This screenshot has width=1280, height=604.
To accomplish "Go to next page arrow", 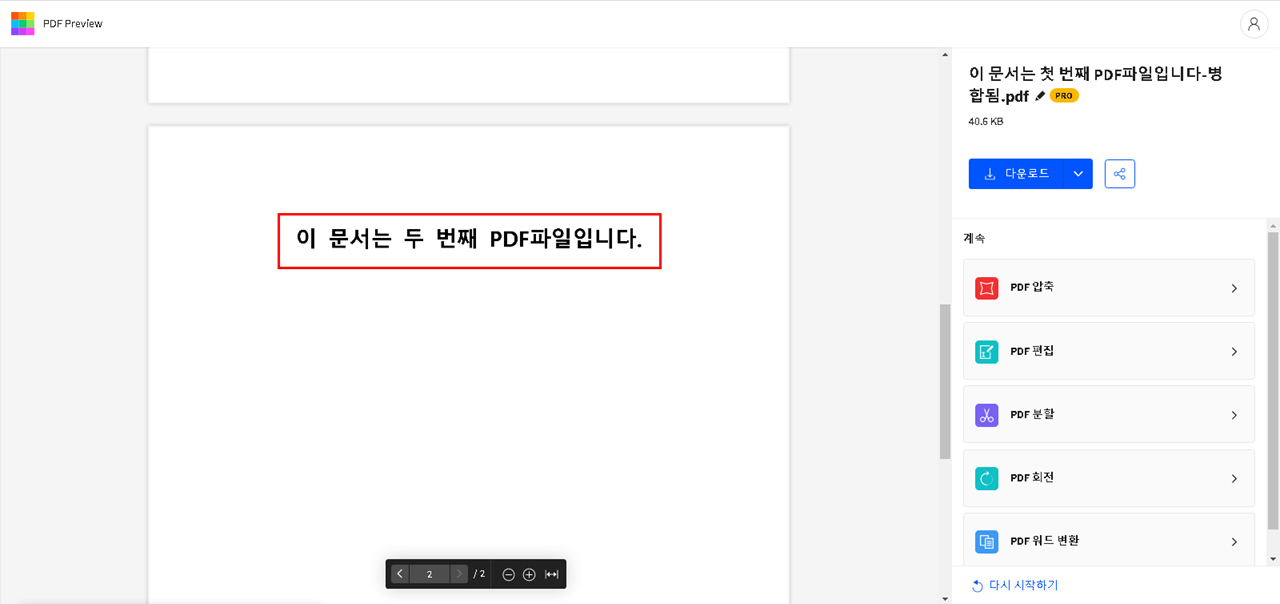I will coord(459,574).
